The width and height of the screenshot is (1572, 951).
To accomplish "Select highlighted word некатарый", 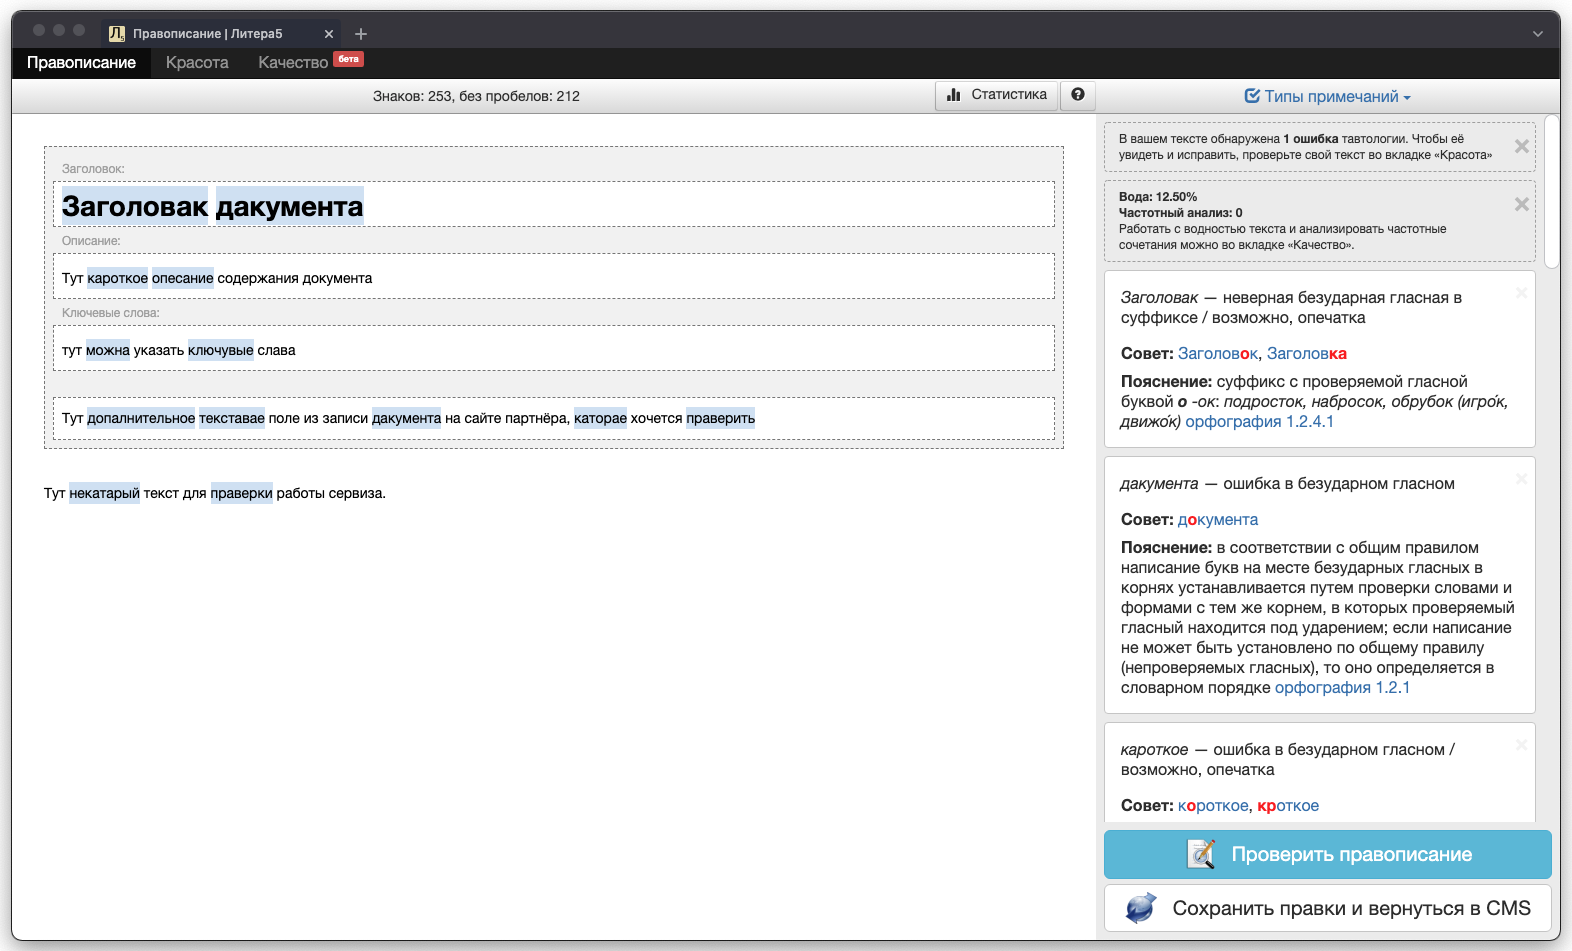I will [104, 493].
